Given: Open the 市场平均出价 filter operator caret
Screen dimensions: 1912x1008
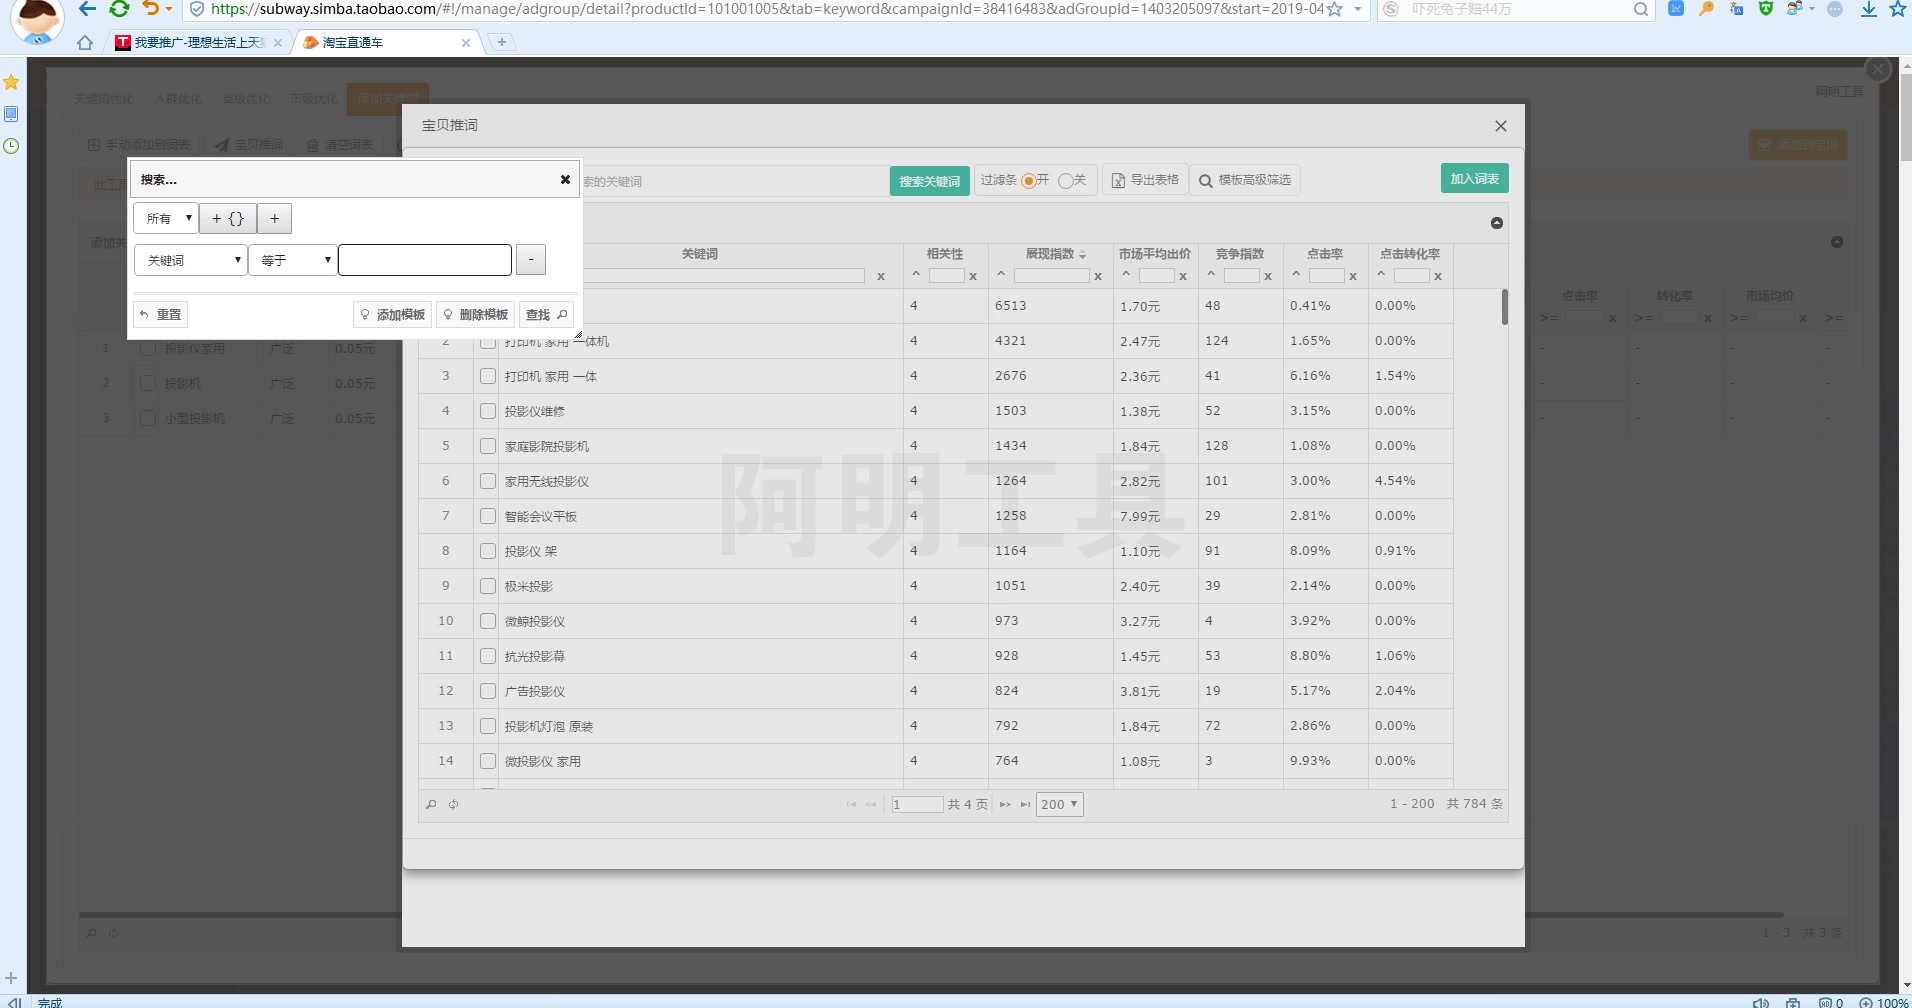Looking at the screenshot, I should click(x=1126, y=275).
